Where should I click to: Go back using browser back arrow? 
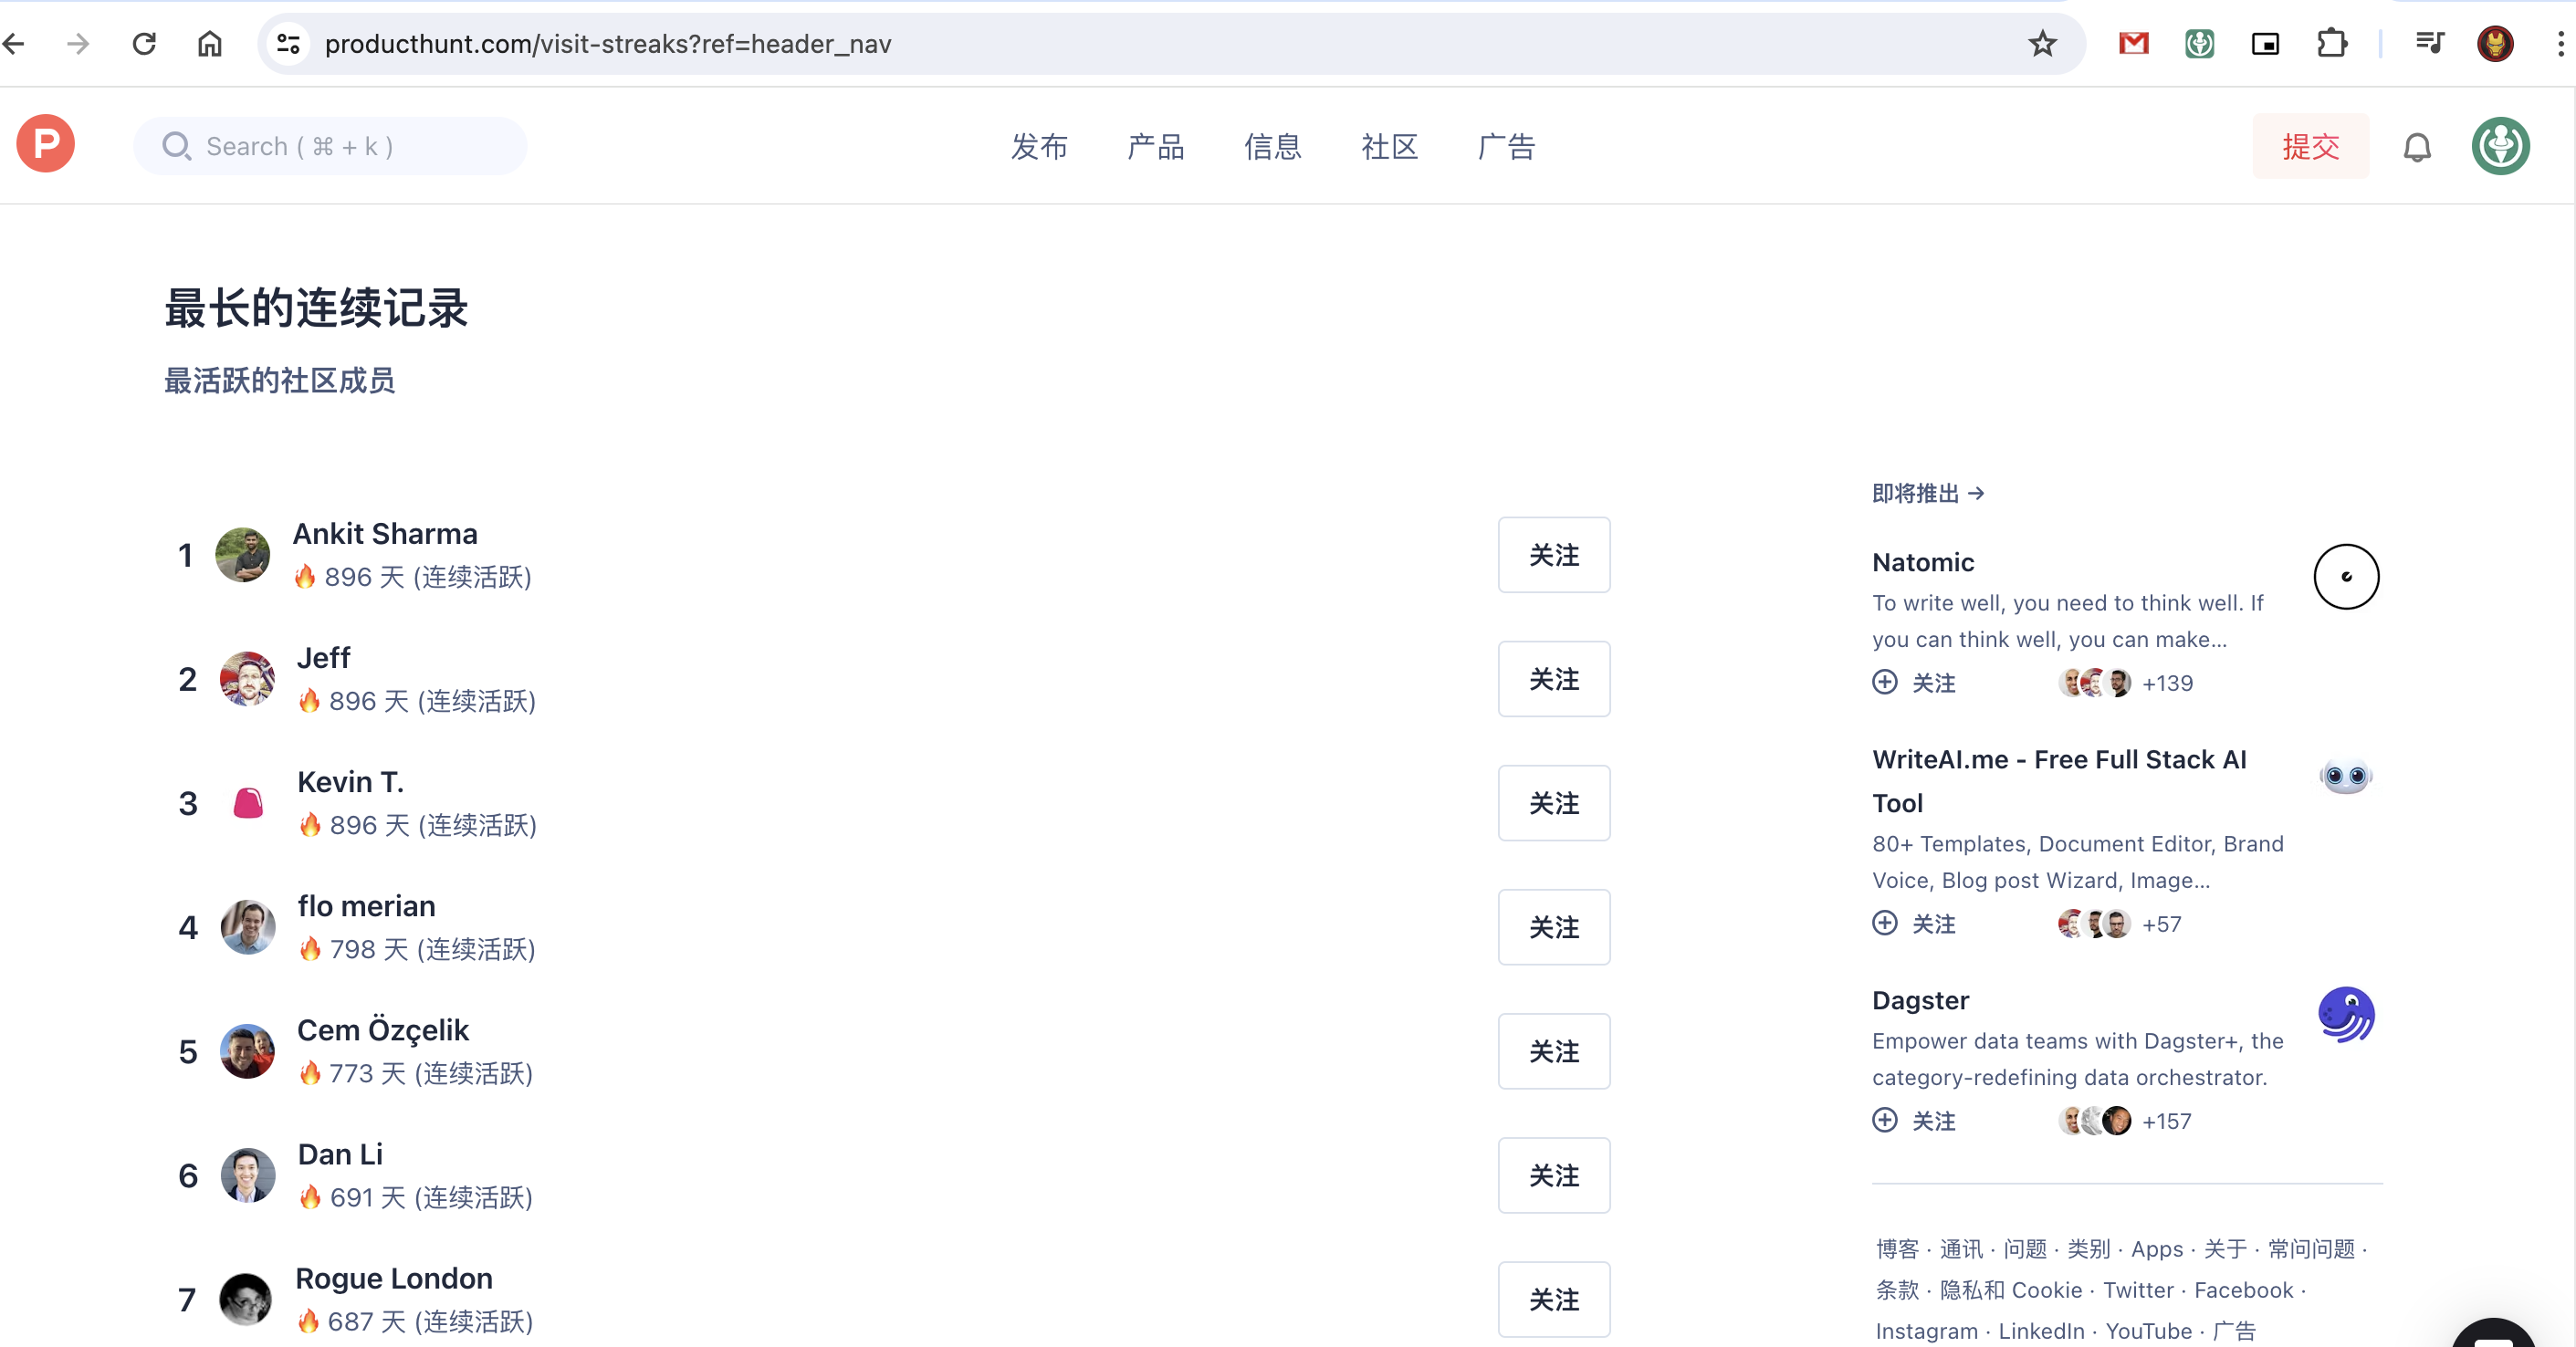coord(14,43)
